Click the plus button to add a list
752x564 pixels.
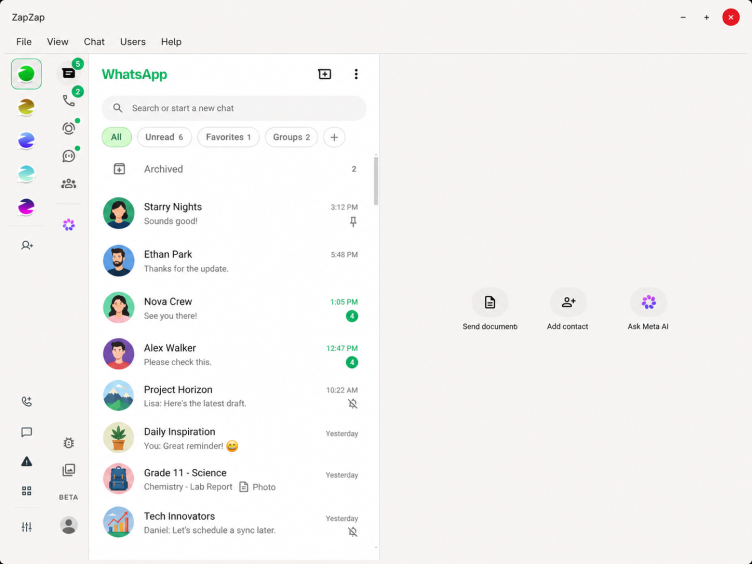(334, 137)
